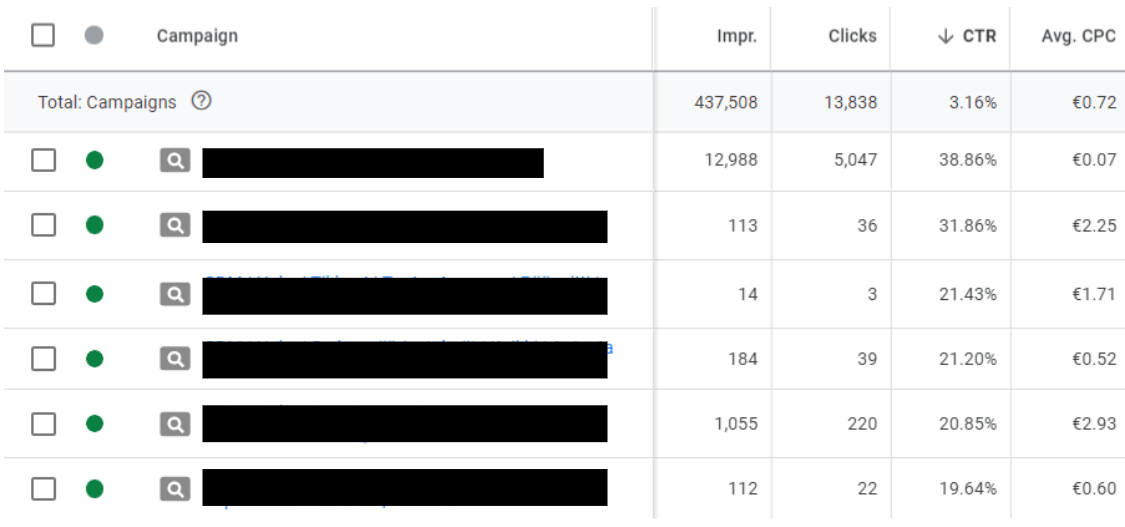
Task: Open the status dropdown in the 38.86% CTR row
Action: click(94, 160)
